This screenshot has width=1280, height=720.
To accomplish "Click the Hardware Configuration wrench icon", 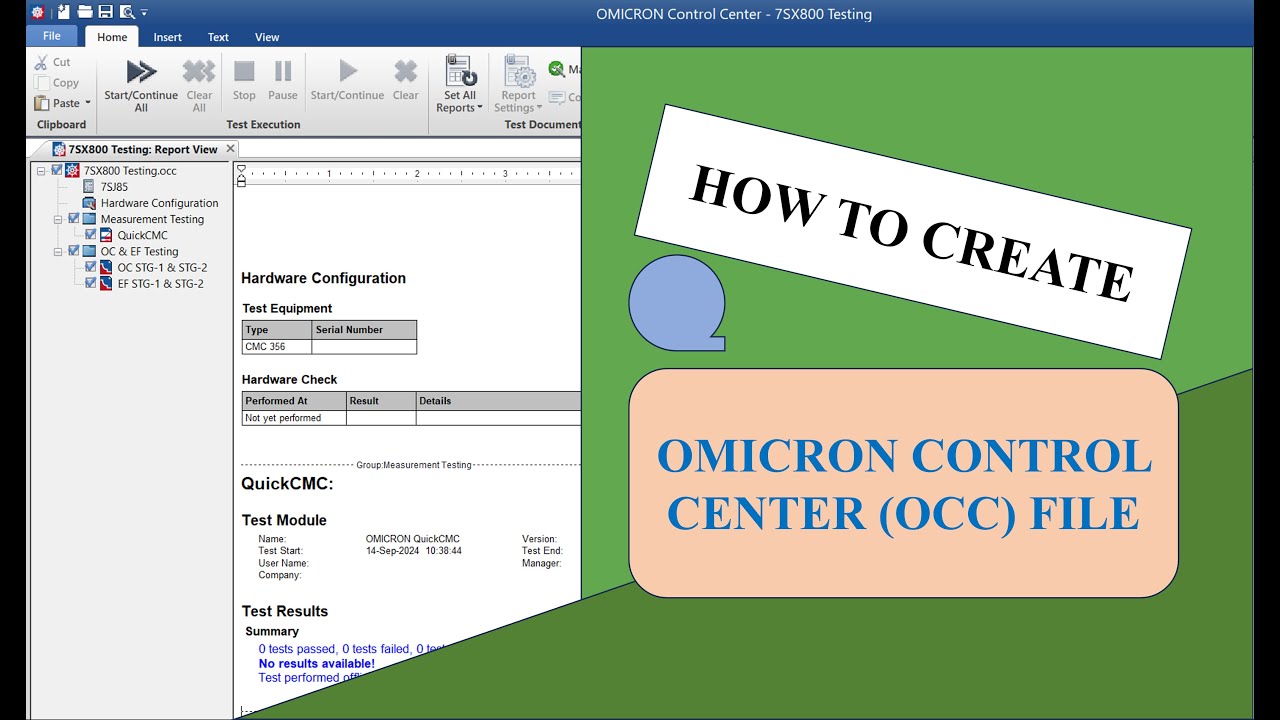I will [x=89, y=203].
